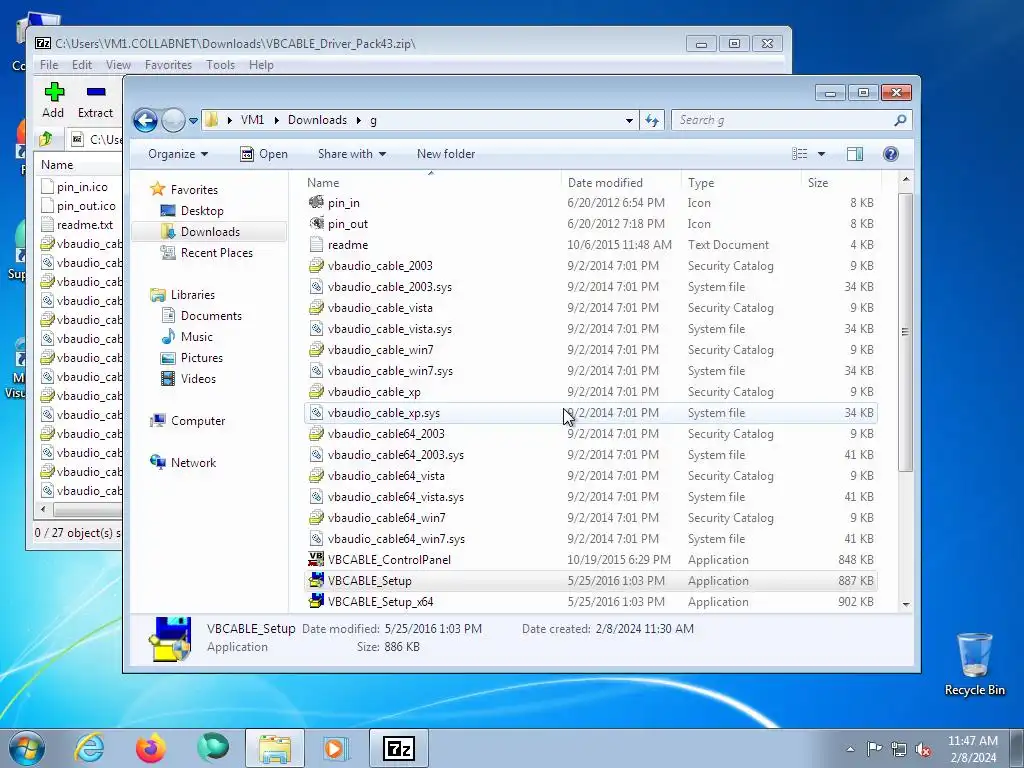The height and width of the screenshot is (768, 1024).
Task: Click the Open button in toolbar
Action: [x=264, y=154]
